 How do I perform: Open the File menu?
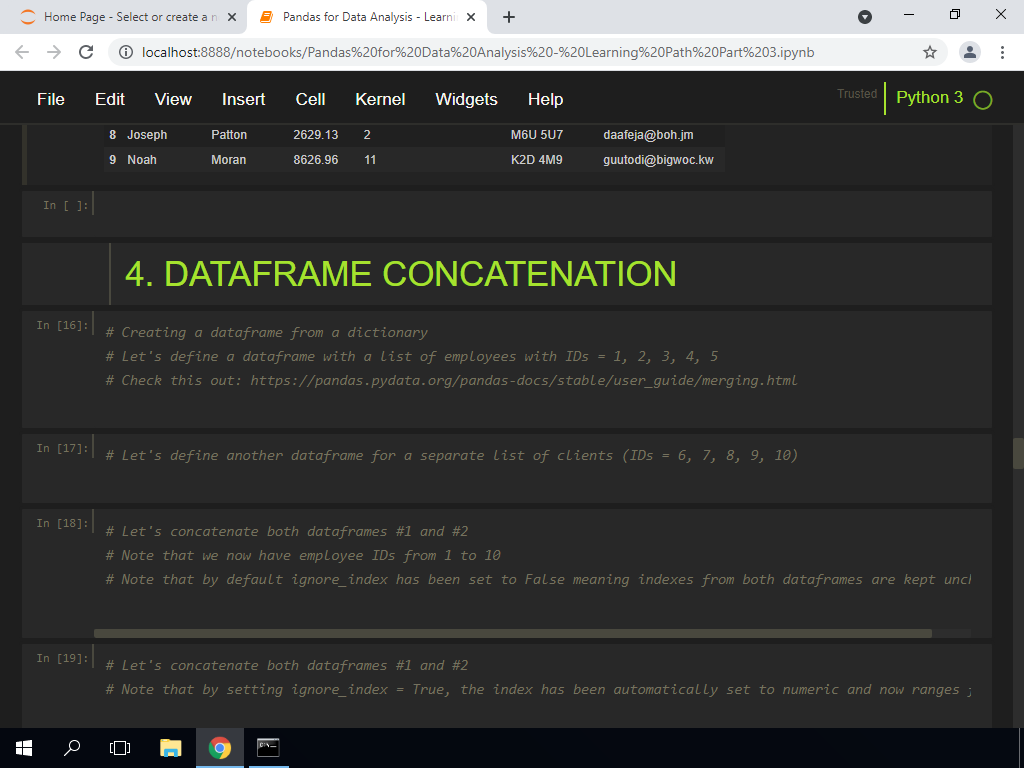point(51,99)
